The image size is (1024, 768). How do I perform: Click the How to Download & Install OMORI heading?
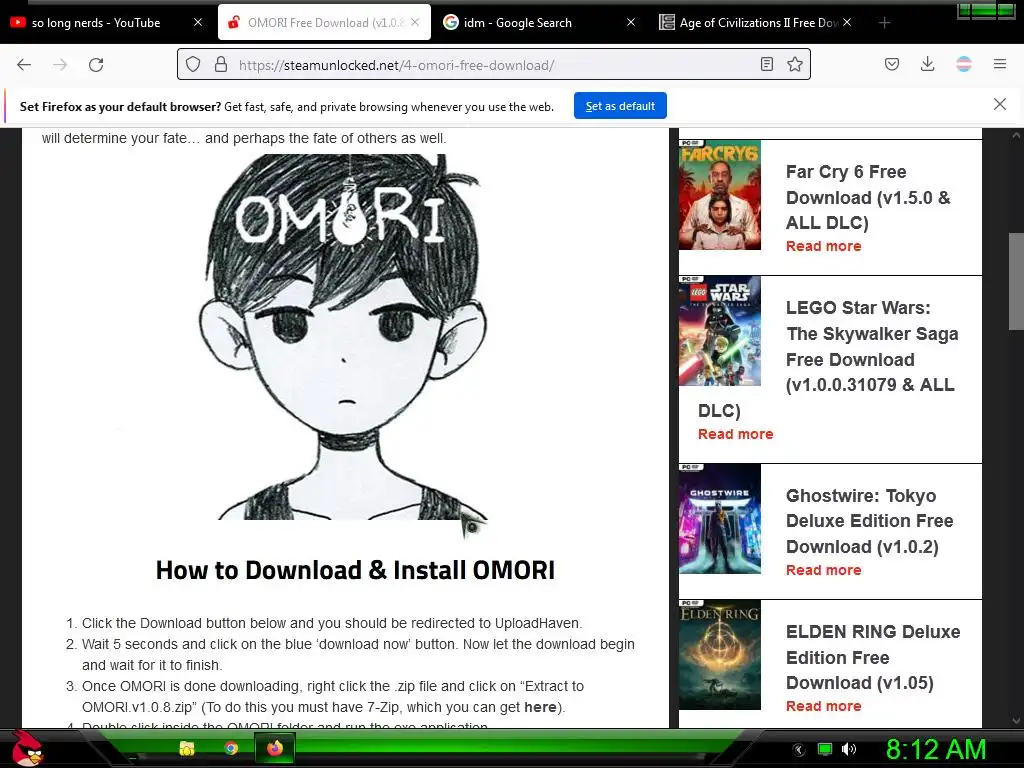pos(355,570)
